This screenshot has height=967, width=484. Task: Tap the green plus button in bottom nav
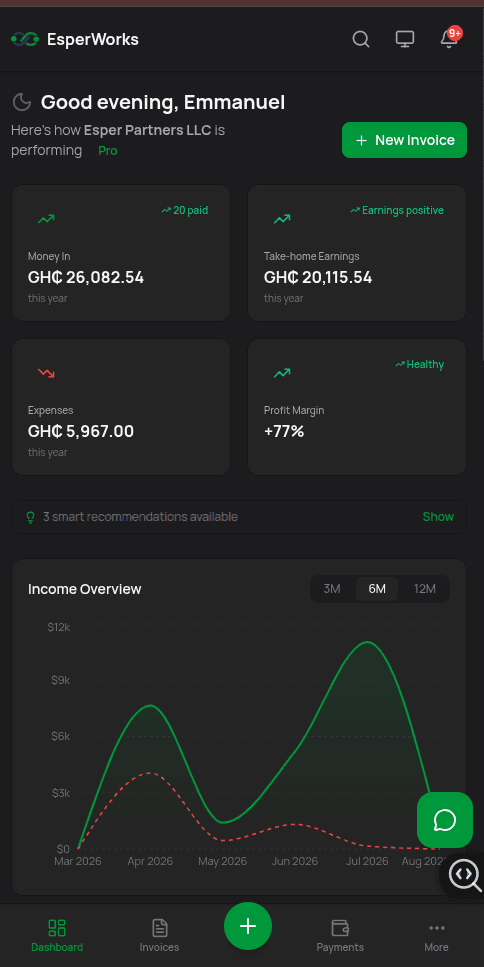click(x=248, y=926)
